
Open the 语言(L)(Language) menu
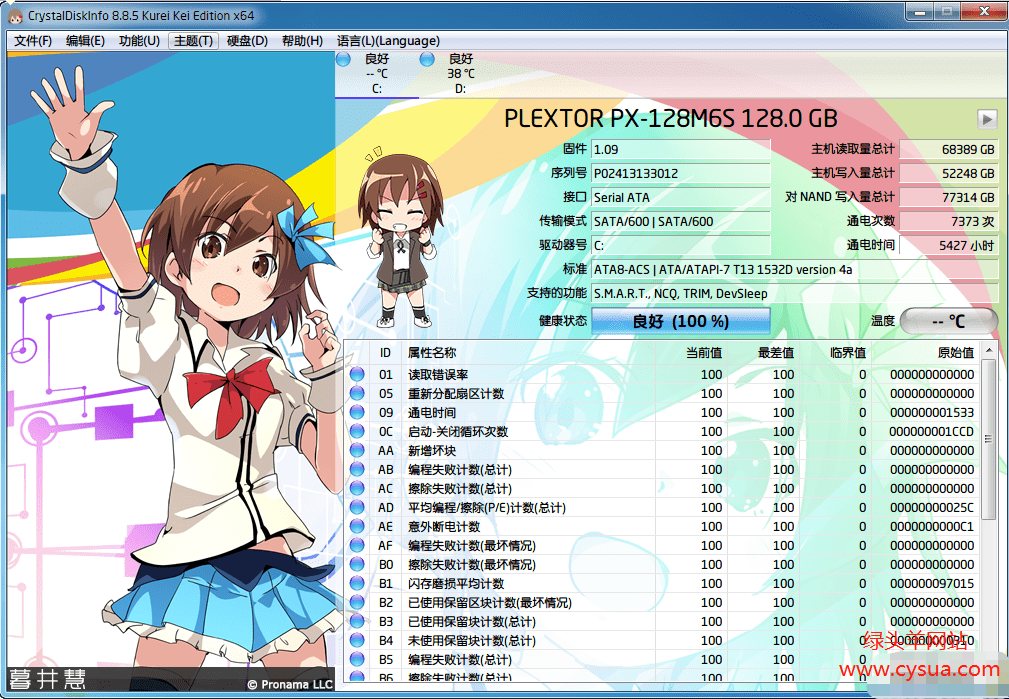(x=388, y=41)
